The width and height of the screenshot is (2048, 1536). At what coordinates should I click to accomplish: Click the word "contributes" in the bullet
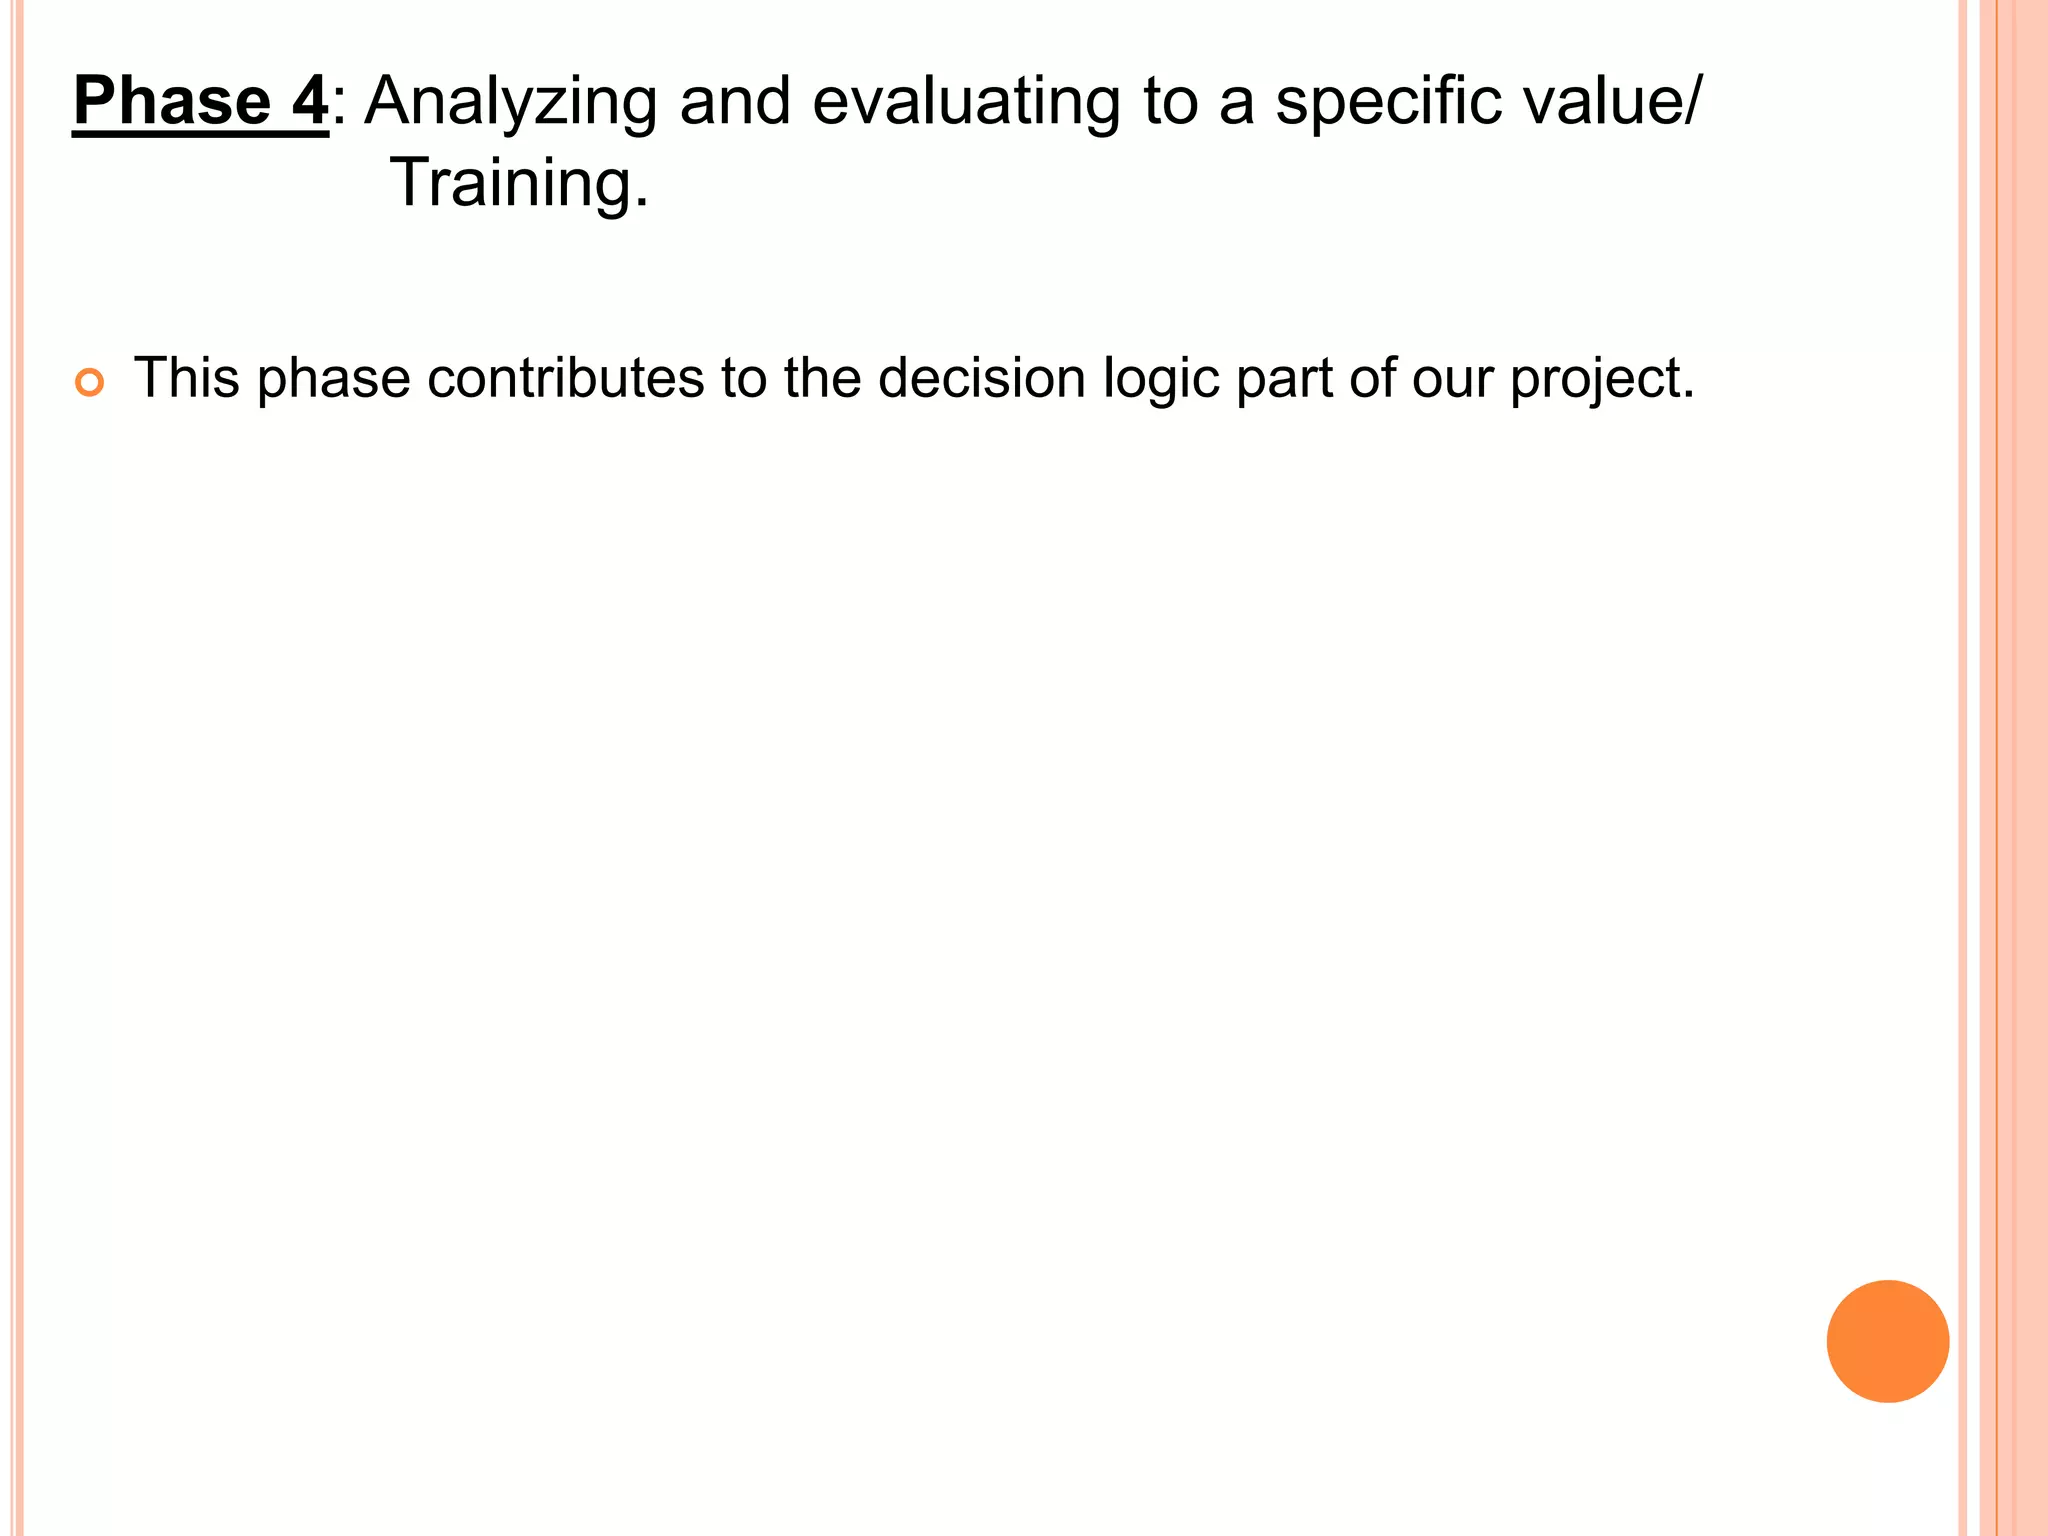(566, 379)
